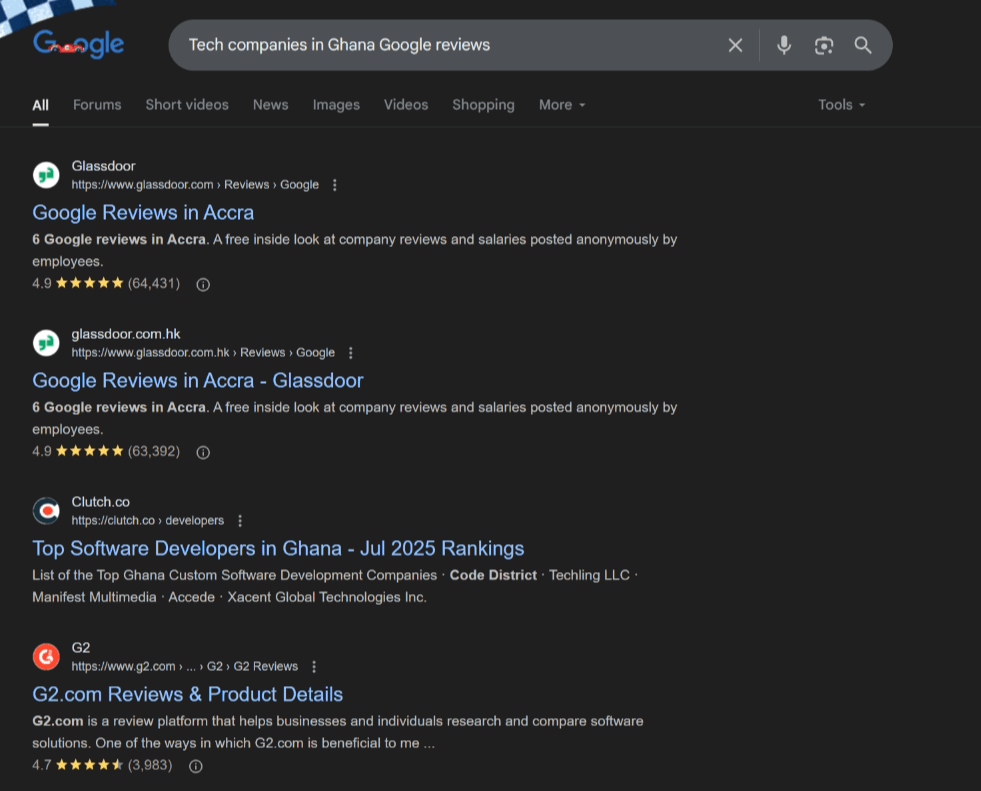The image size is (981, 791).
Task: Switch to the Shopping tab
Action: 483,105
